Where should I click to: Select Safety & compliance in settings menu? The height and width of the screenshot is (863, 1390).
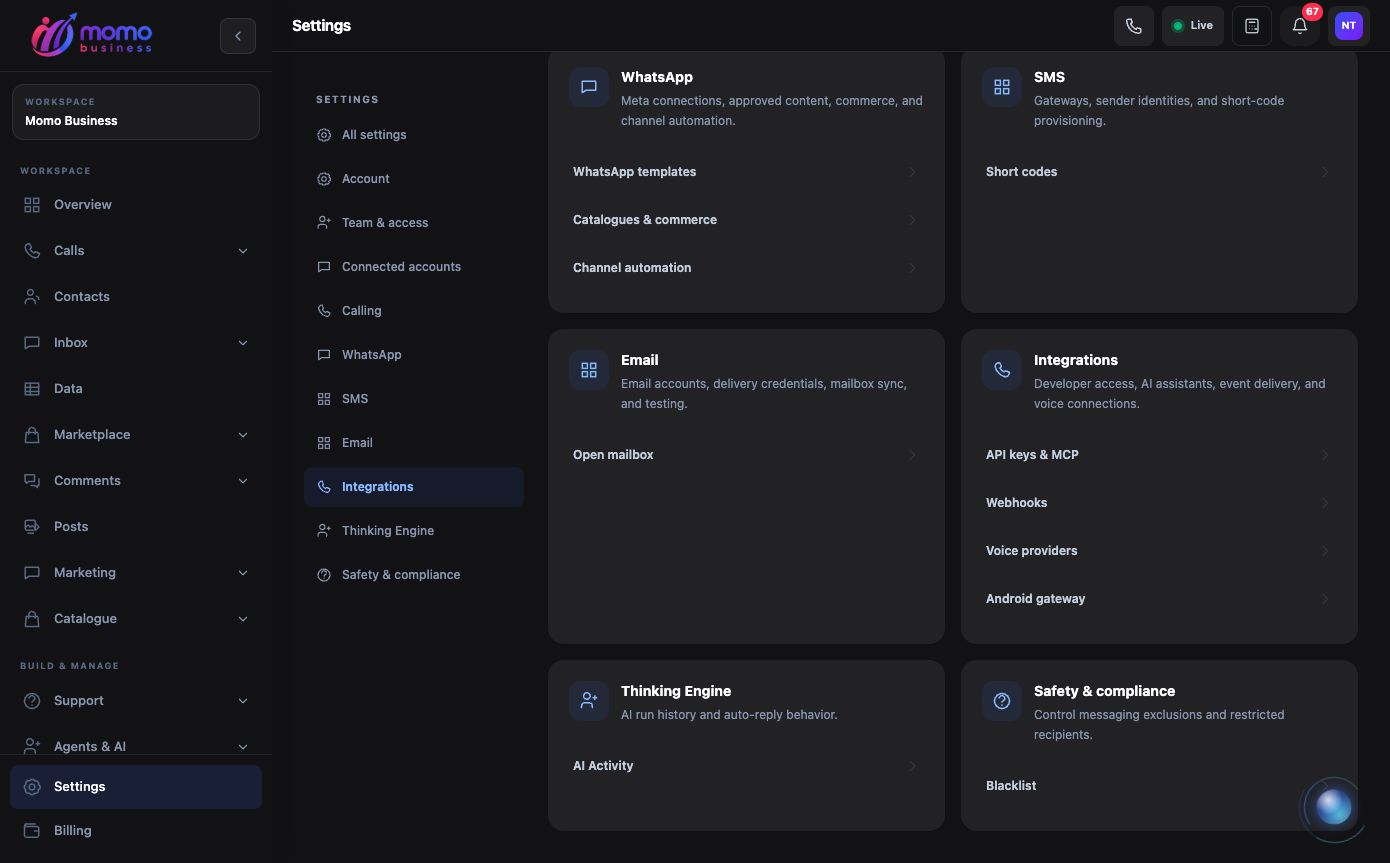[414, 575]
